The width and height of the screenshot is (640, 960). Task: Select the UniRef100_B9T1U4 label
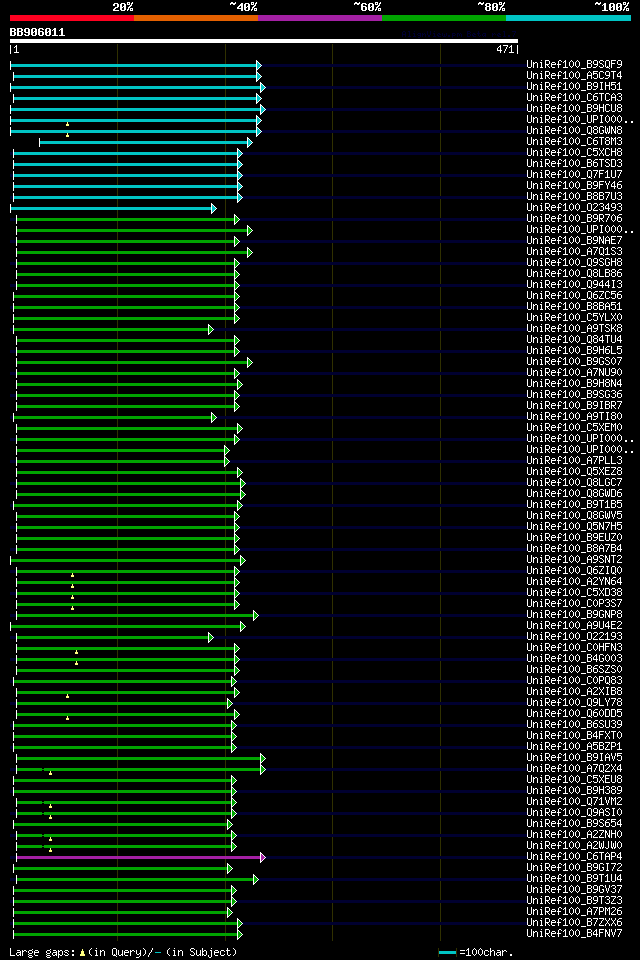tap(574, 880)
